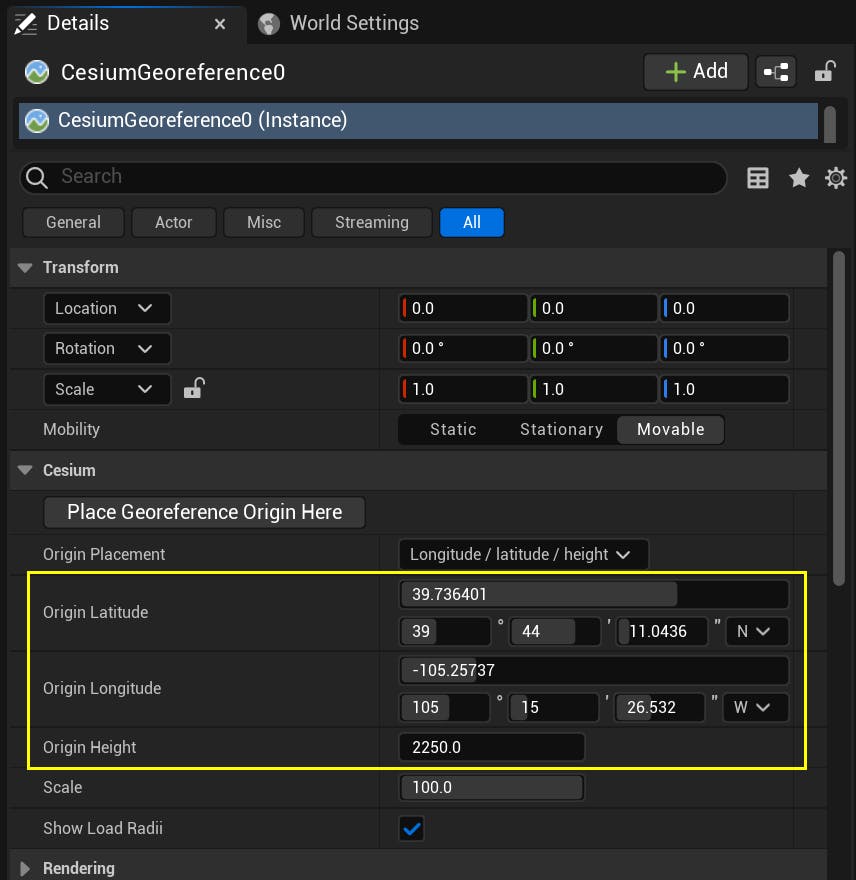Disable the Show Load Radii checkbox

pos(411,828)
